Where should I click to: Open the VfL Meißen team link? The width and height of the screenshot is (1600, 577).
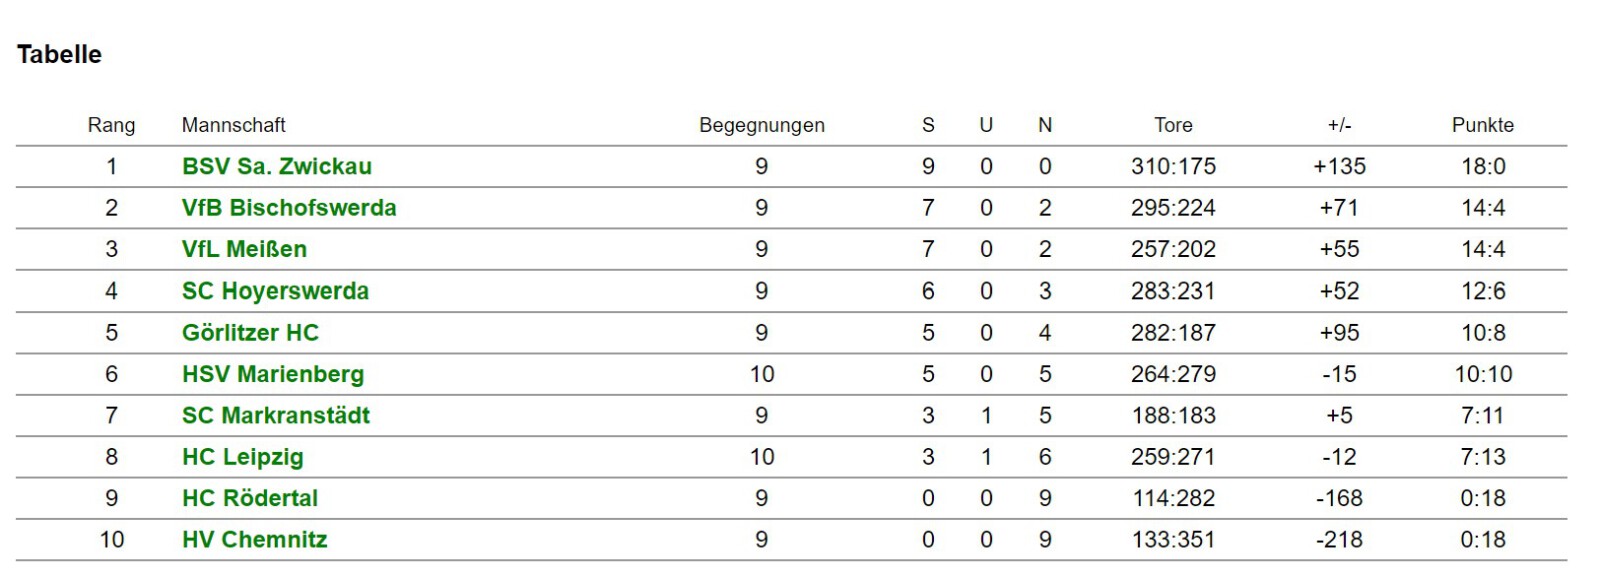244,249
